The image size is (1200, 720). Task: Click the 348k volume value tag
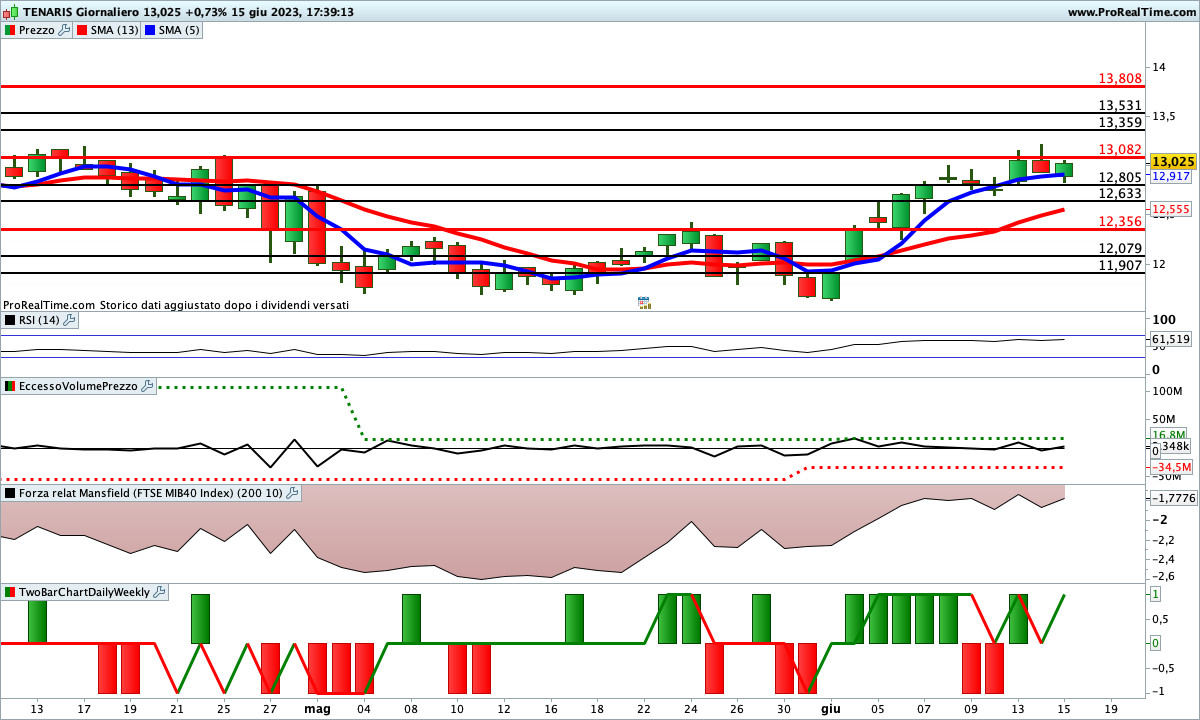pyautogui.click(x=1174, y=447)
